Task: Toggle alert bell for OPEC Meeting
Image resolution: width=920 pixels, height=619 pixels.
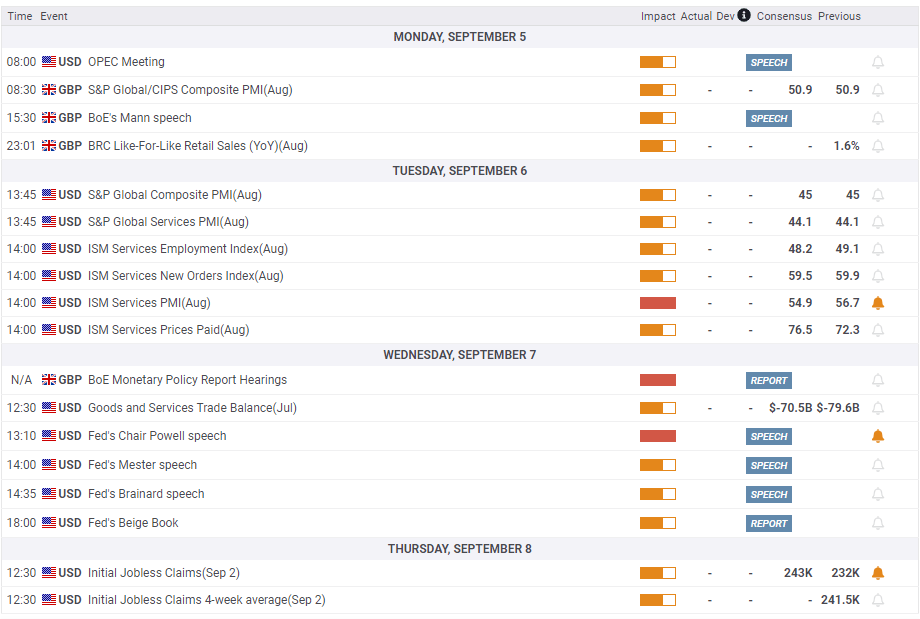Action: click(878, 62)
